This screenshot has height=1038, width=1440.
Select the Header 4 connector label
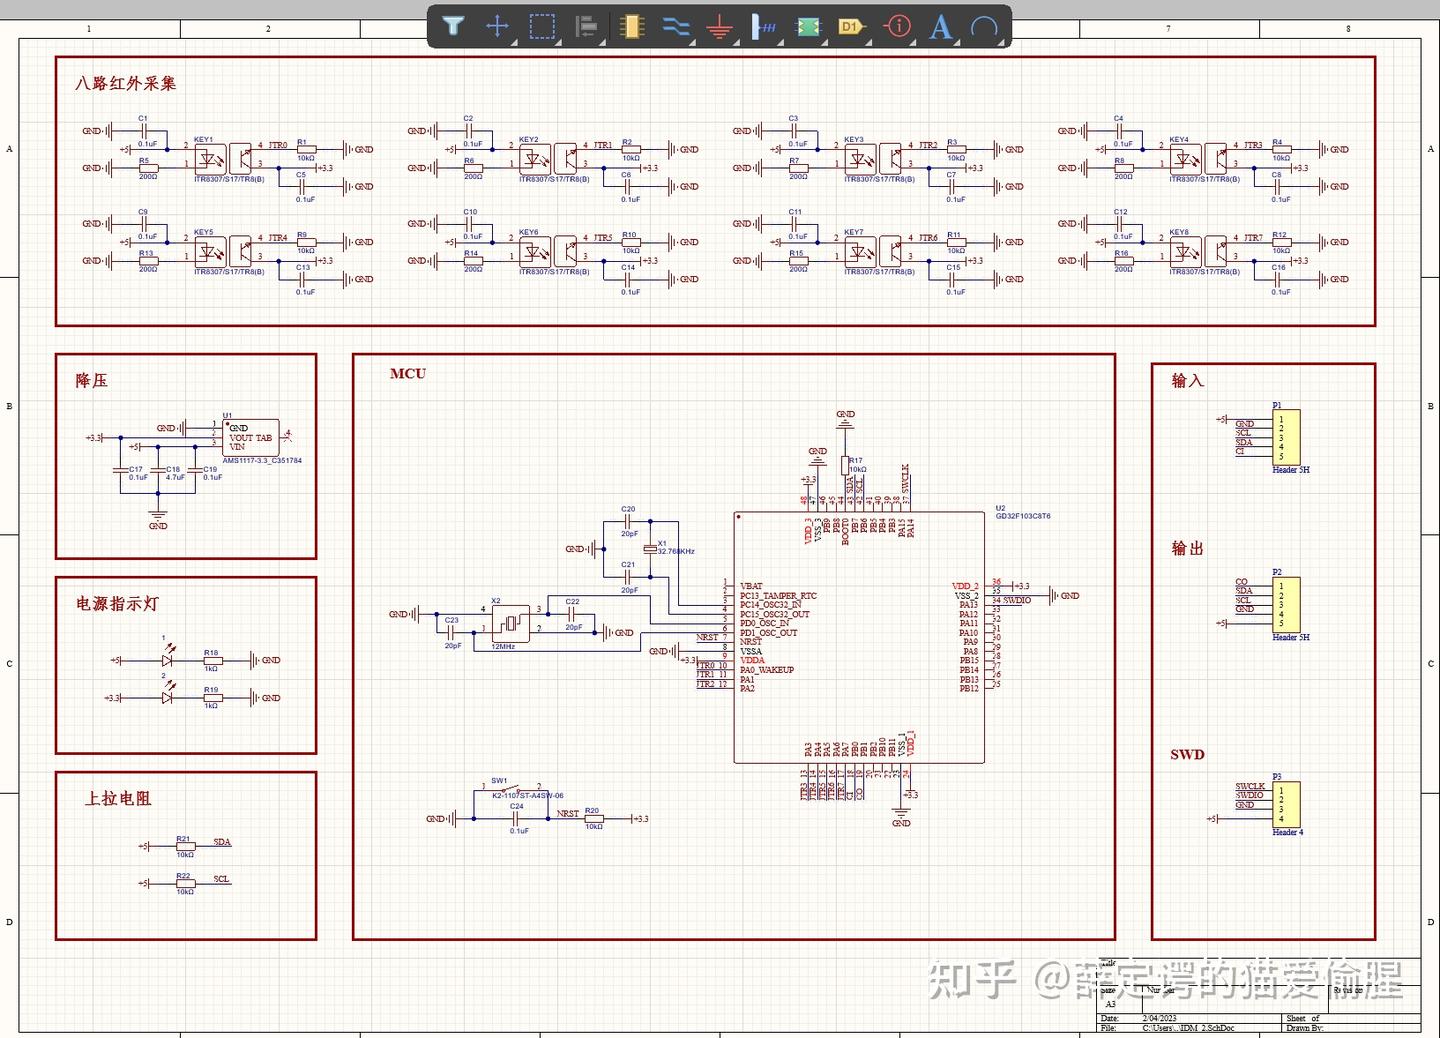(1288, 832)
